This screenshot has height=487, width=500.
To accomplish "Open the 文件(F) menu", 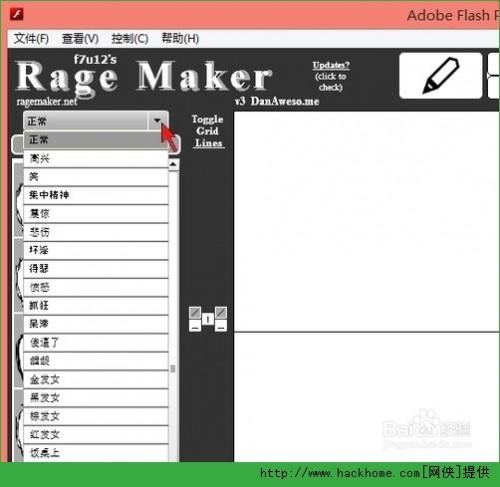I will tap(31, 39).
